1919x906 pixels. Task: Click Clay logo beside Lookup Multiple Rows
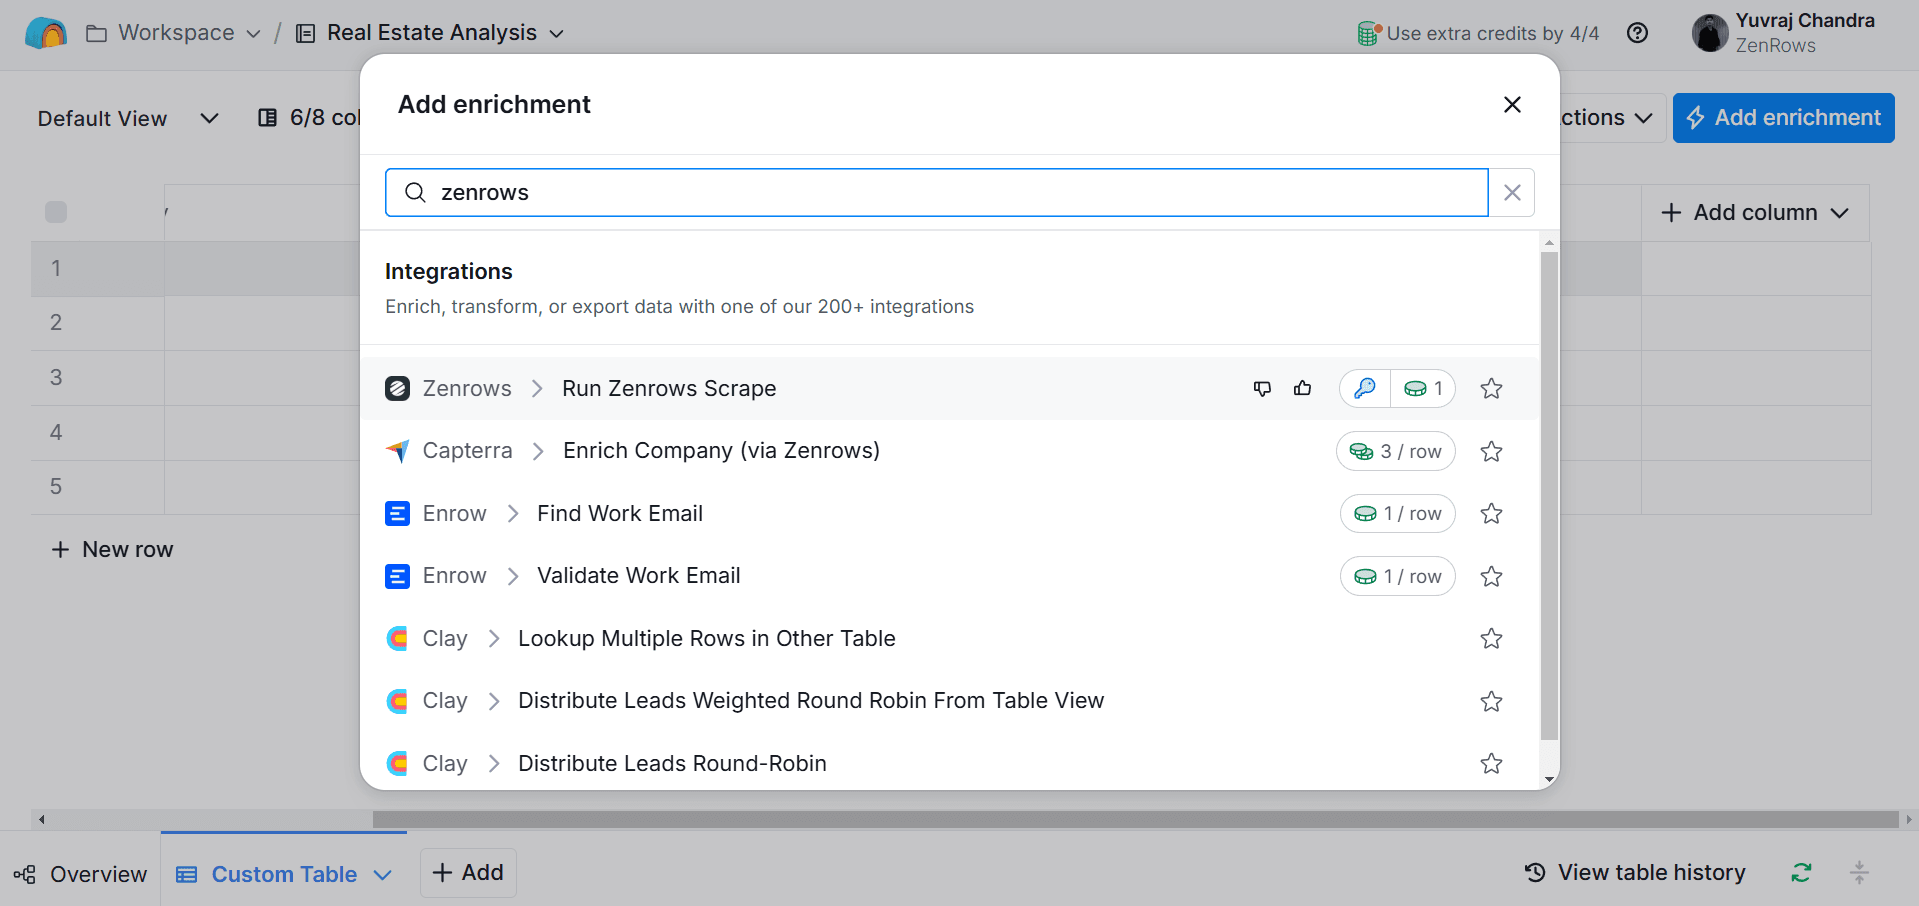pyautogui.click(x=397, y=638)
